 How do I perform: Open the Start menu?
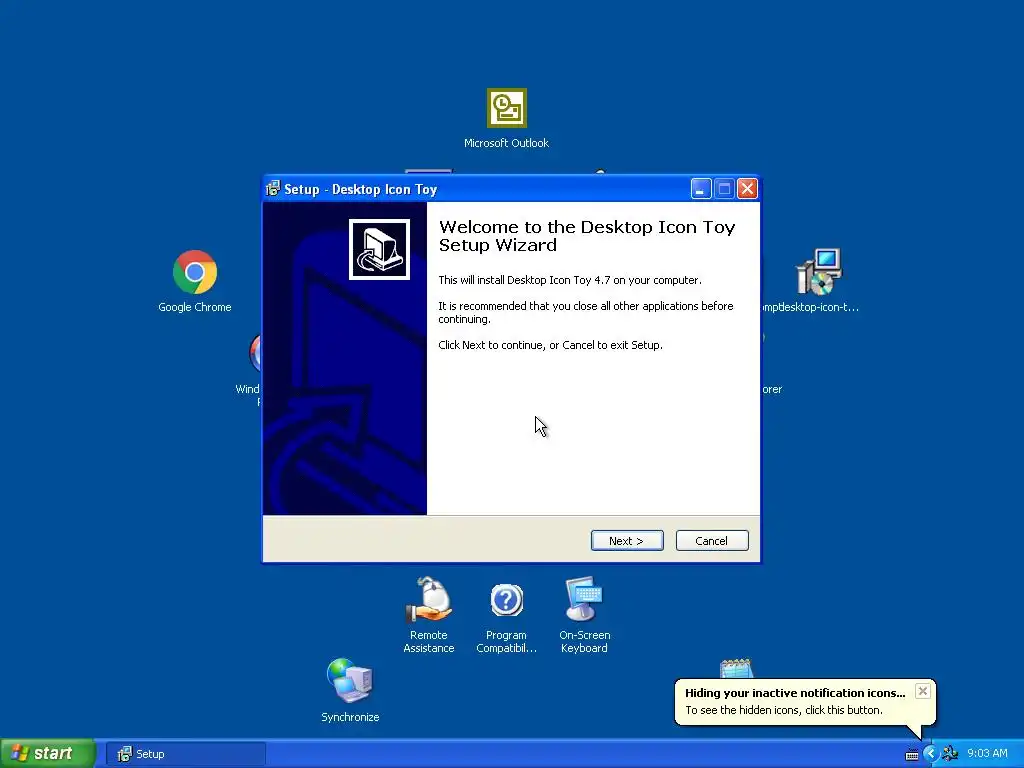pos(47,754)
